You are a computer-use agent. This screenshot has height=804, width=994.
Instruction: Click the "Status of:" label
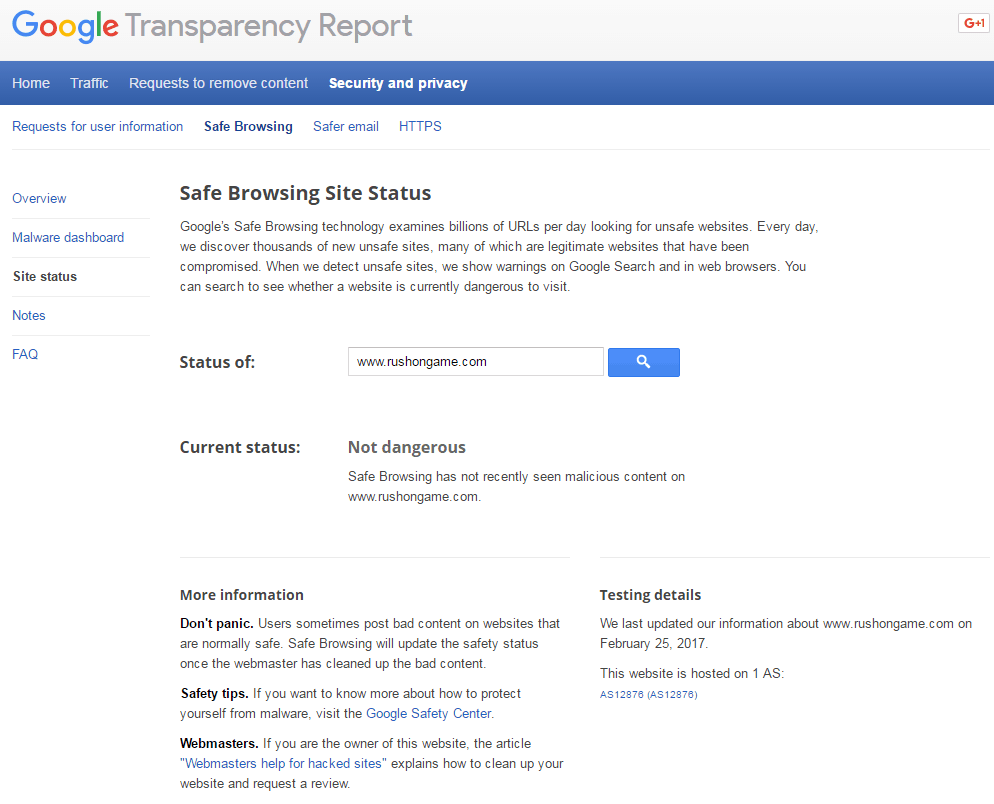click(x=217, y=362)
